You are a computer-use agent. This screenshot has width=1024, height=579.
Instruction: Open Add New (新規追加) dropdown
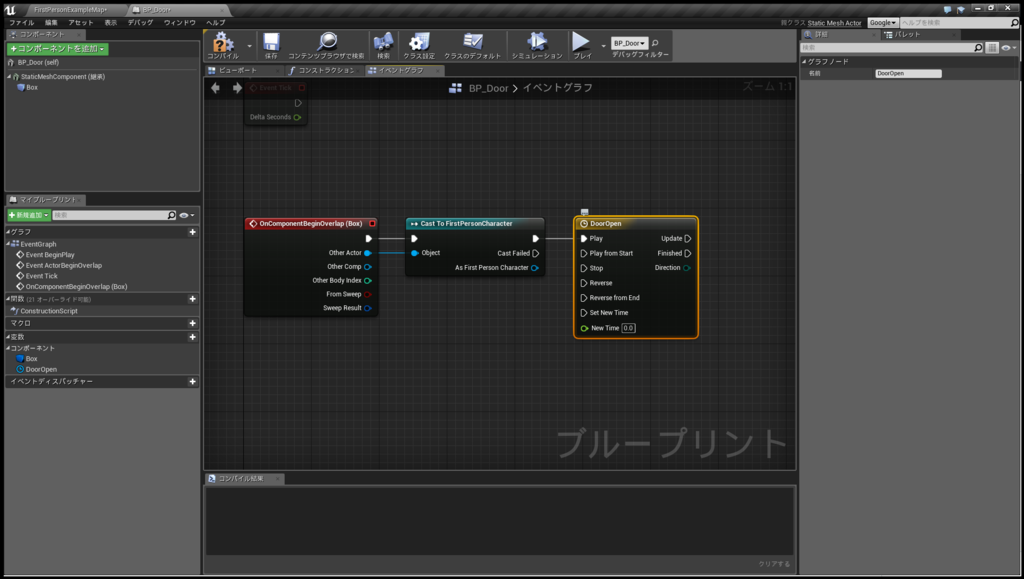(x=29, y=215)
